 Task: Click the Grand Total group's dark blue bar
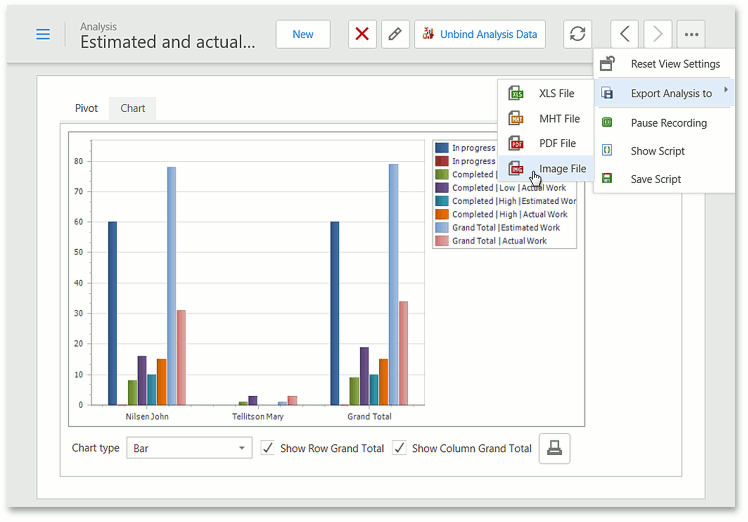[x=335, y=313]
